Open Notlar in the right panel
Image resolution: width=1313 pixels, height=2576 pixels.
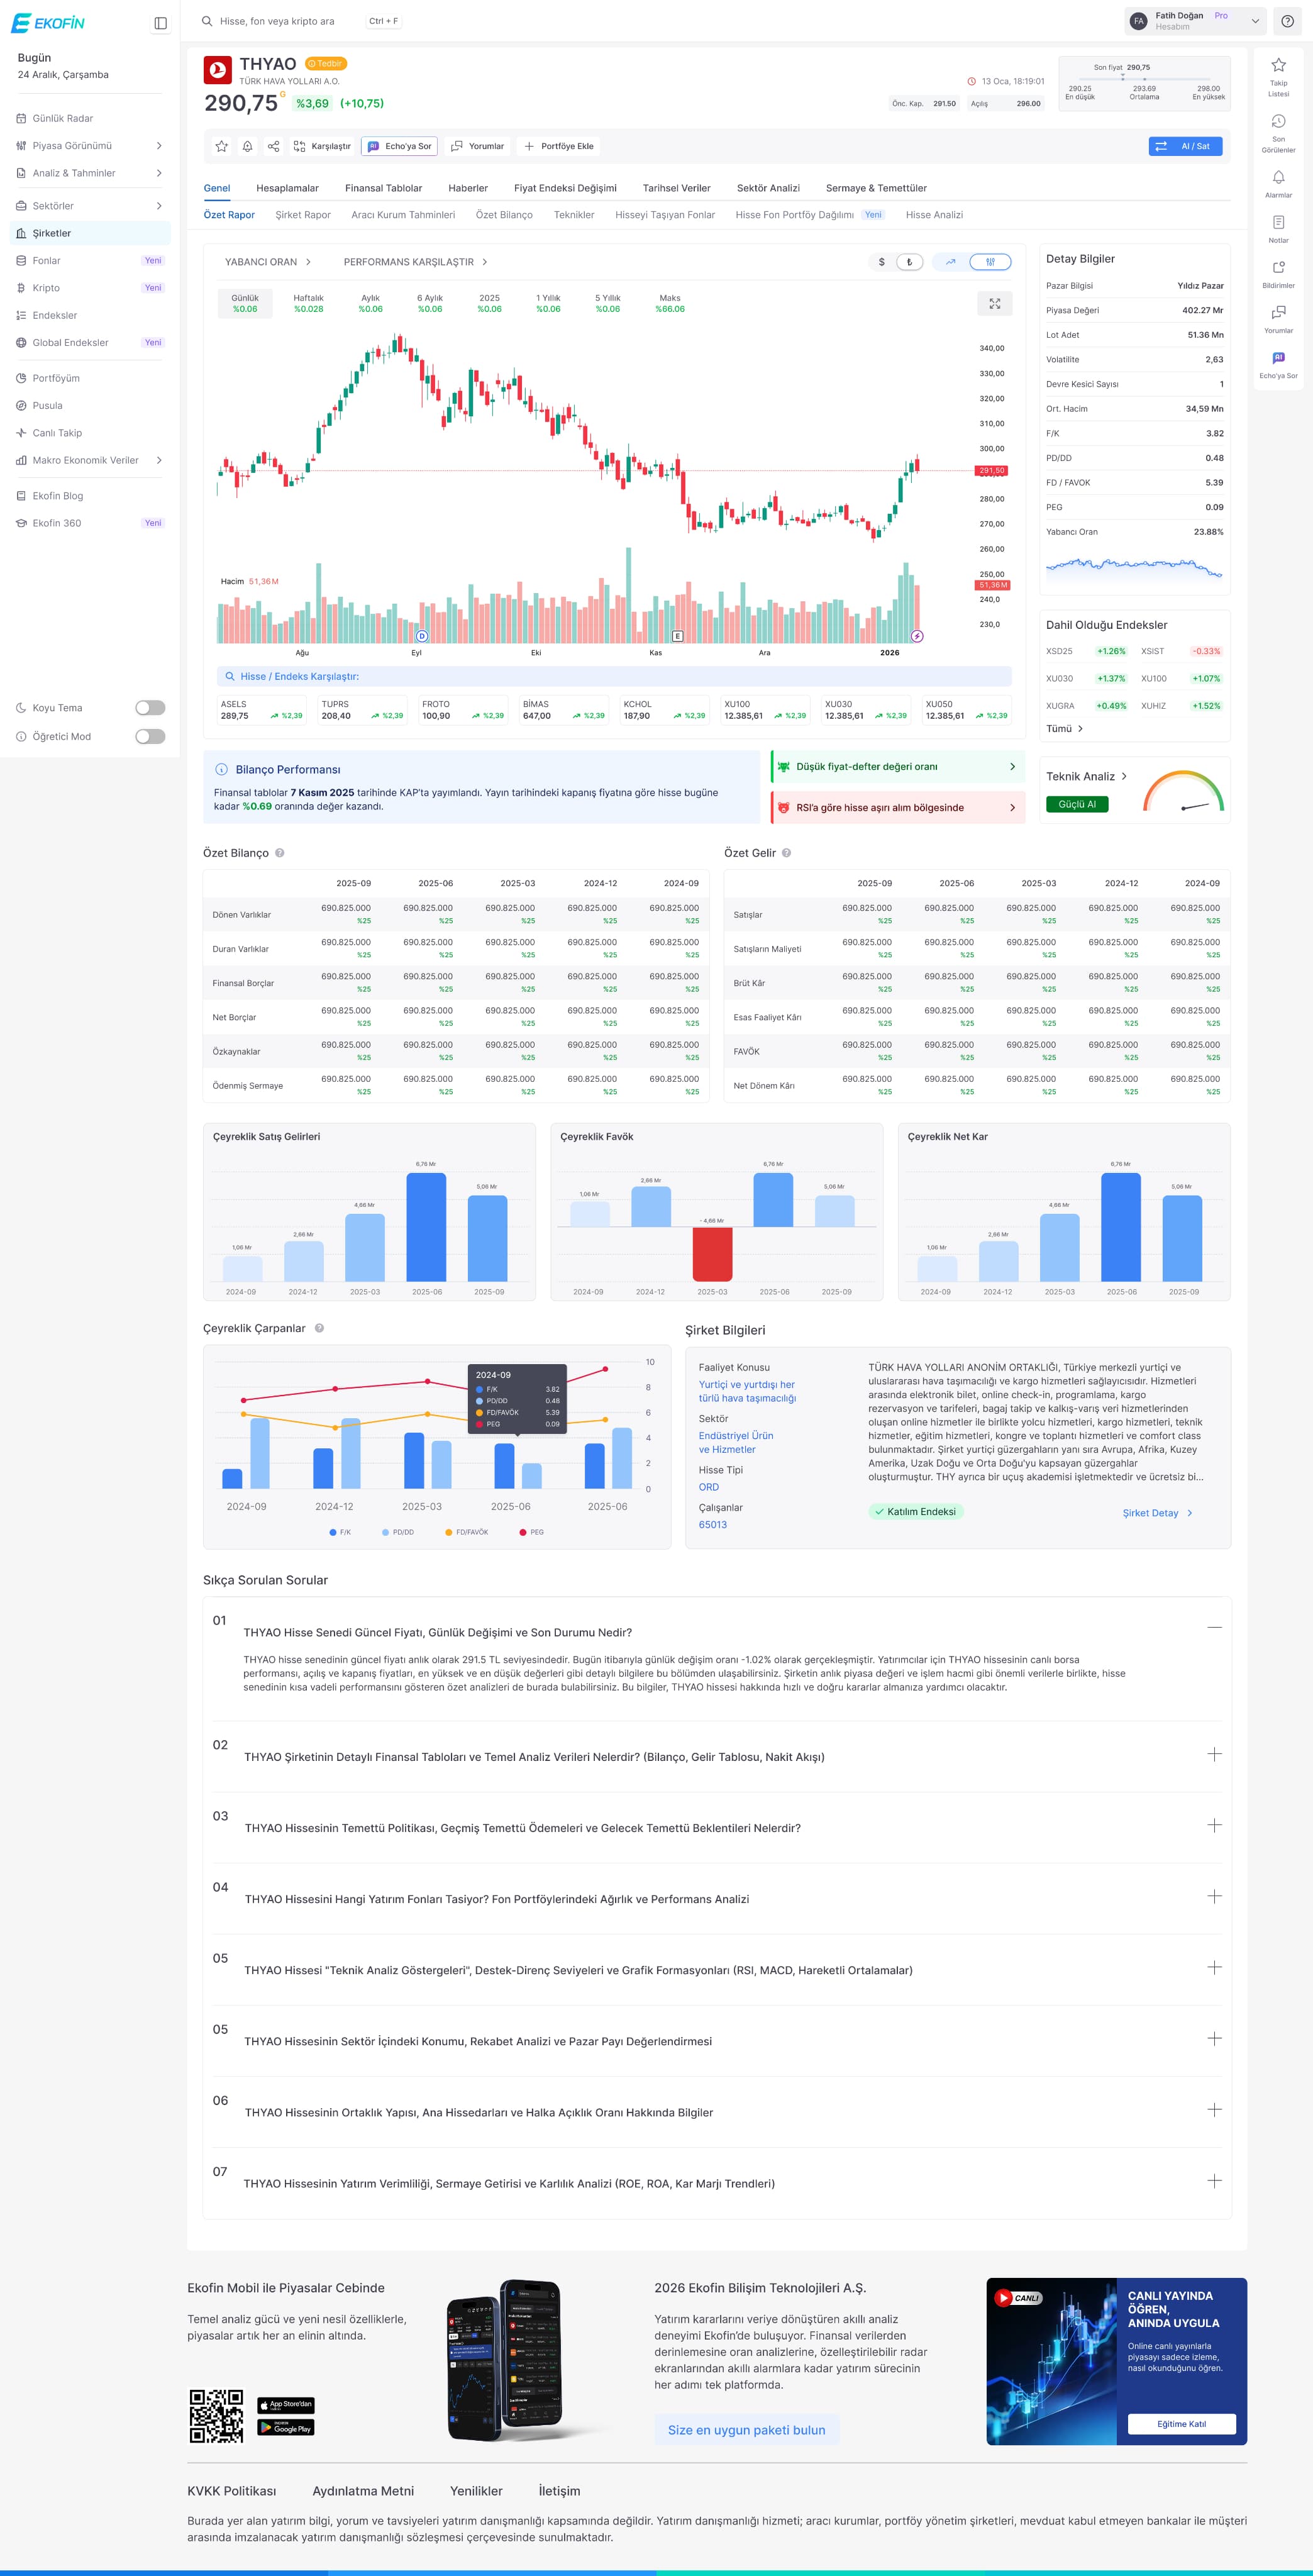[1278, 228]
